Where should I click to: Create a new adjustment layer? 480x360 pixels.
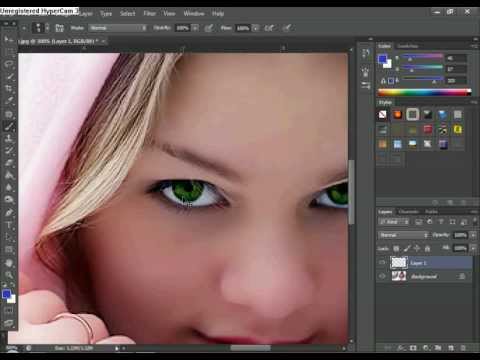426,348
